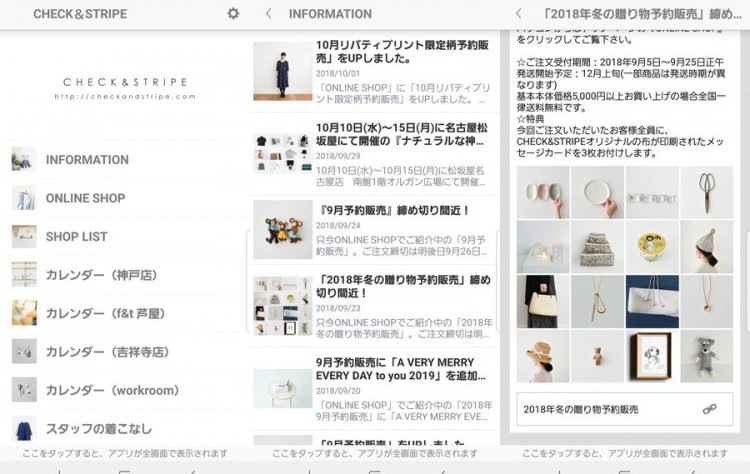Click the calendar thumbnail for A VERY MERRY news

click(283, 388)
